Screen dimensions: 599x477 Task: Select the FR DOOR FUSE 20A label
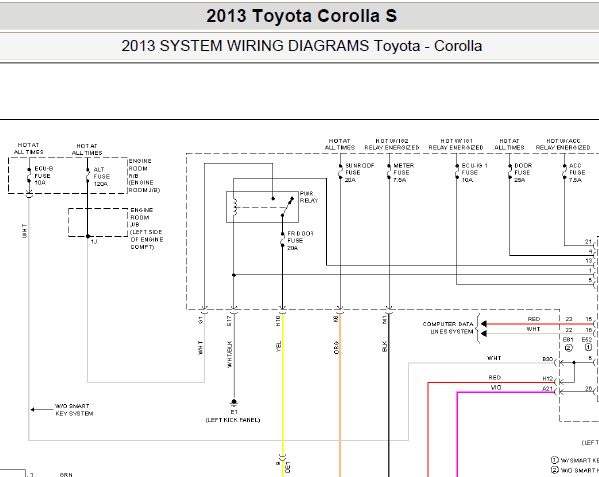tap(300, 241)
